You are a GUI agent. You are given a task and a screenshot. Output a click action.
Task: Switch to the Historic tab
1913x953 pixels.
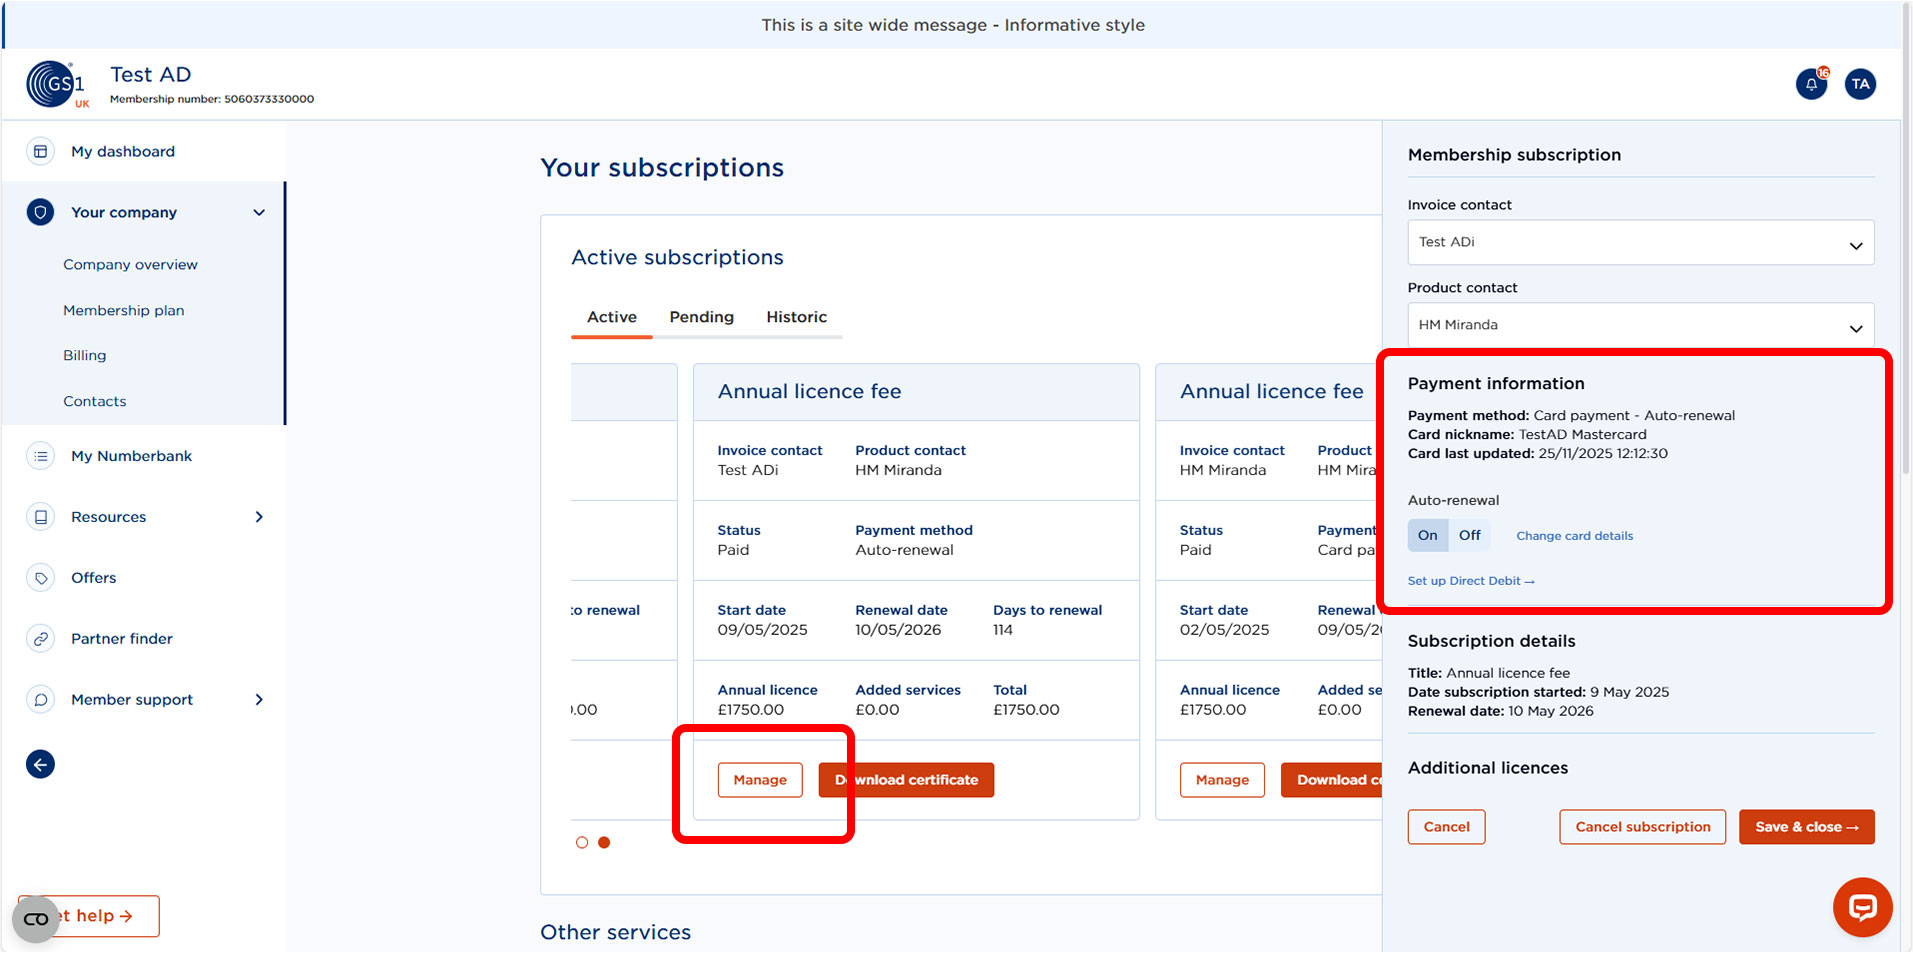(797, 317)
